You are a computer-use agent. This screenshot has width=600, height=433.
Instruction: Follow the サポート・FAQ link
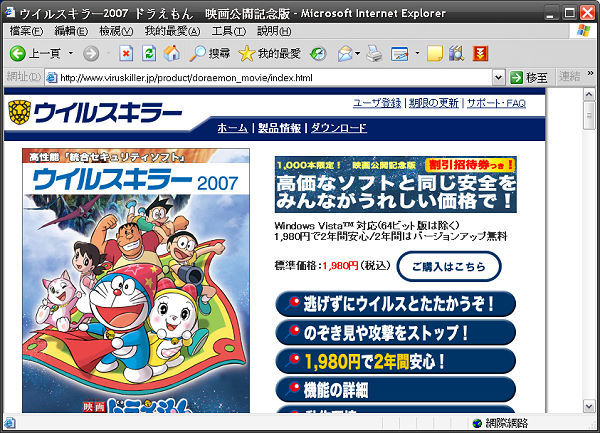click(x=496, y=103)
